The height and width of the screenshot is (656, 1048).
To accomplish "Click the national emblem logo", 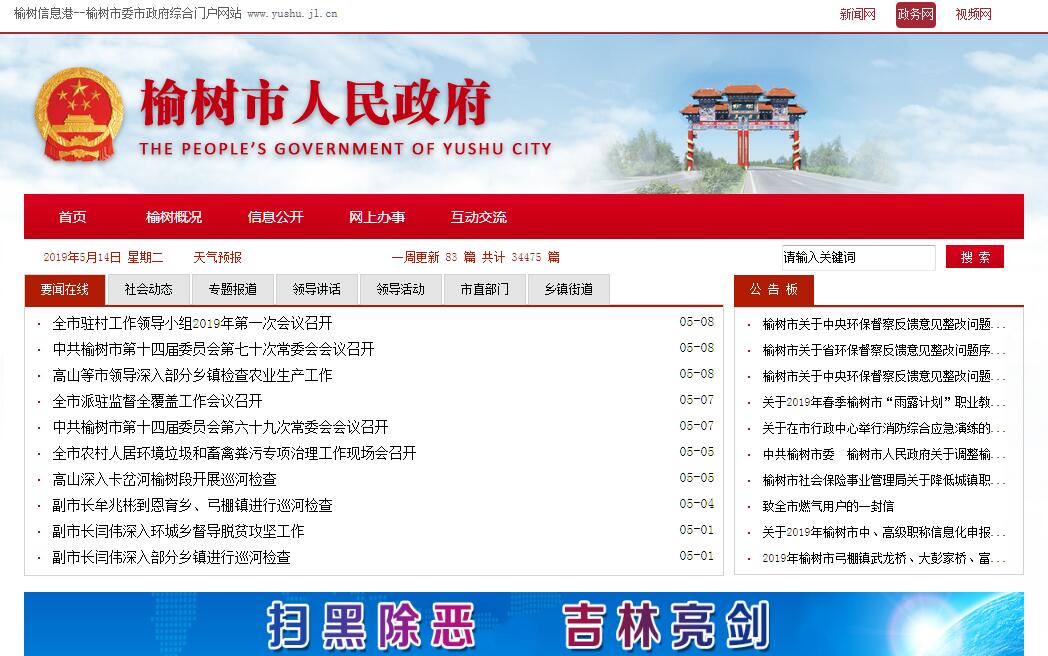I will click(79, 115).
